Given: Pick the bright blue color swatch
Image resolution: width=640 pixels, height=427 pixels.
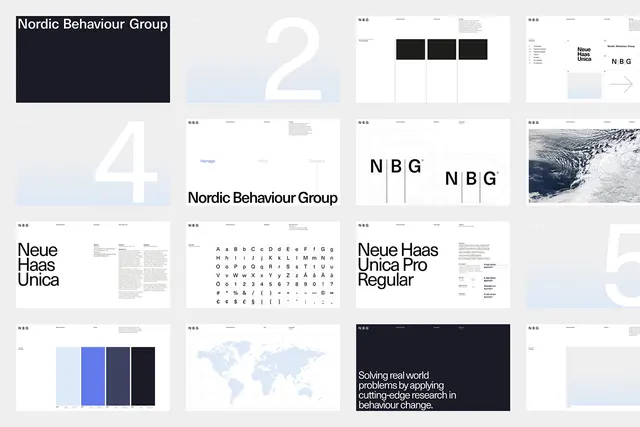Looking at the screenshot, I should [x=93, y=376].
